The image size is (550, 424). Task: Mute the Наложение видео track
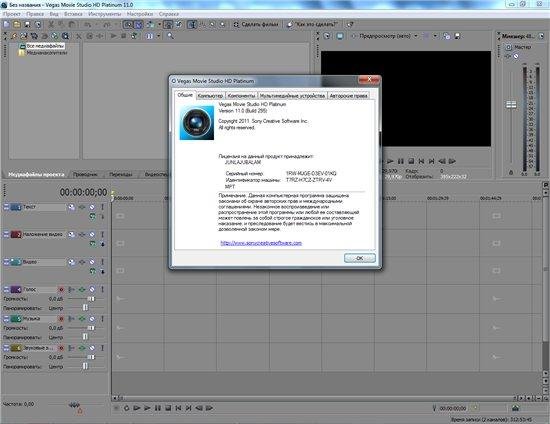[92, 234]
